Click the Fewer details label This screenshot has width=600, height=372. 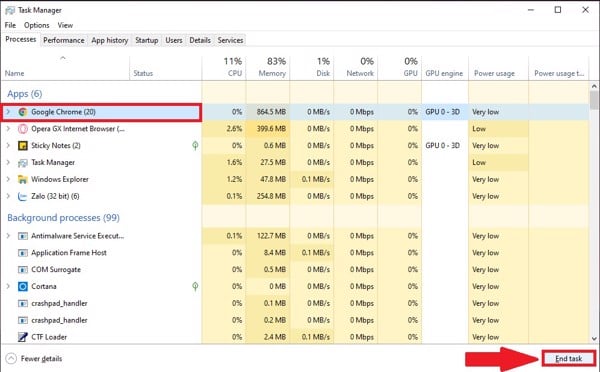[41, 359]
